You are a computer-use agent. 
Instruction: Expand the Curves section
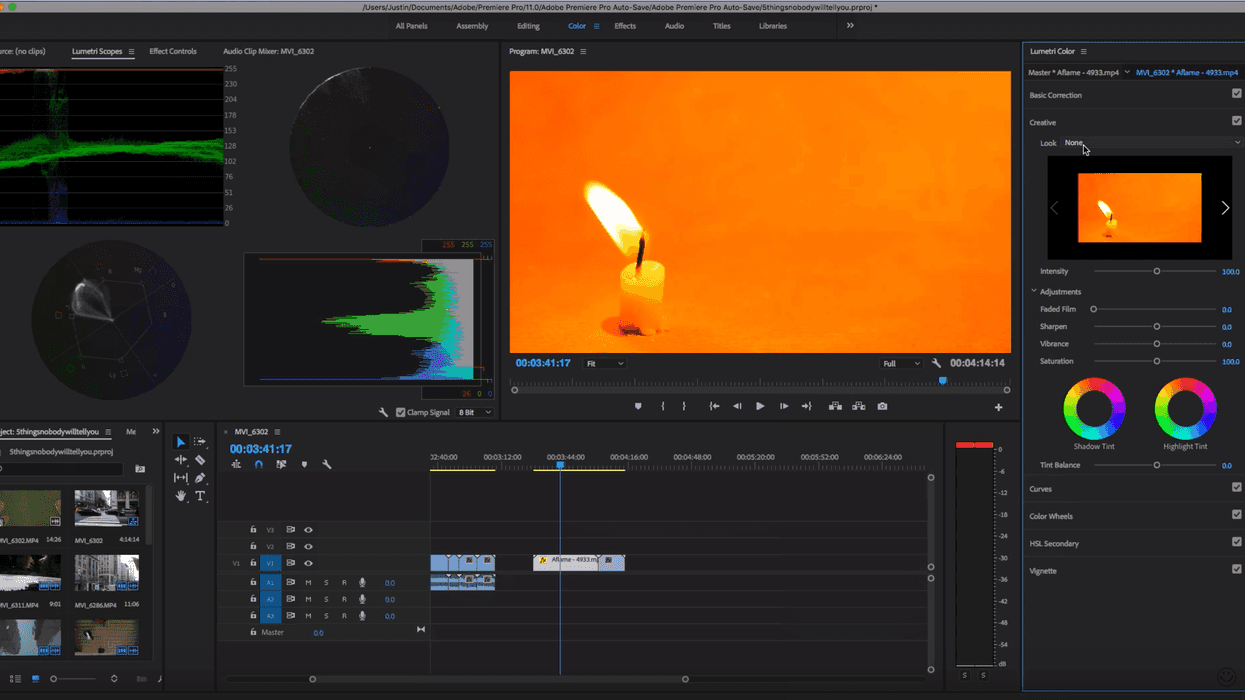coord(1041,489)
